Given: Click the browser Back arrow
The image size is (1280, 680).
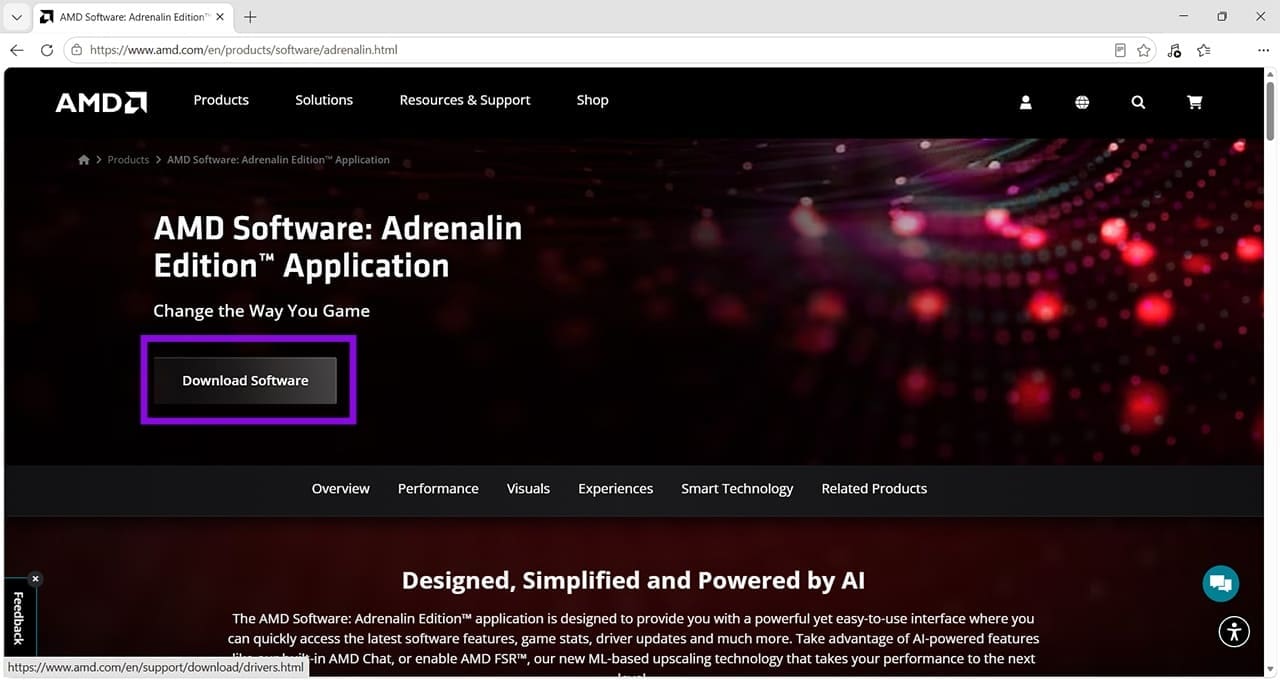Looking at the screenshot, I should pyautogui.click(x=17, y=50).
